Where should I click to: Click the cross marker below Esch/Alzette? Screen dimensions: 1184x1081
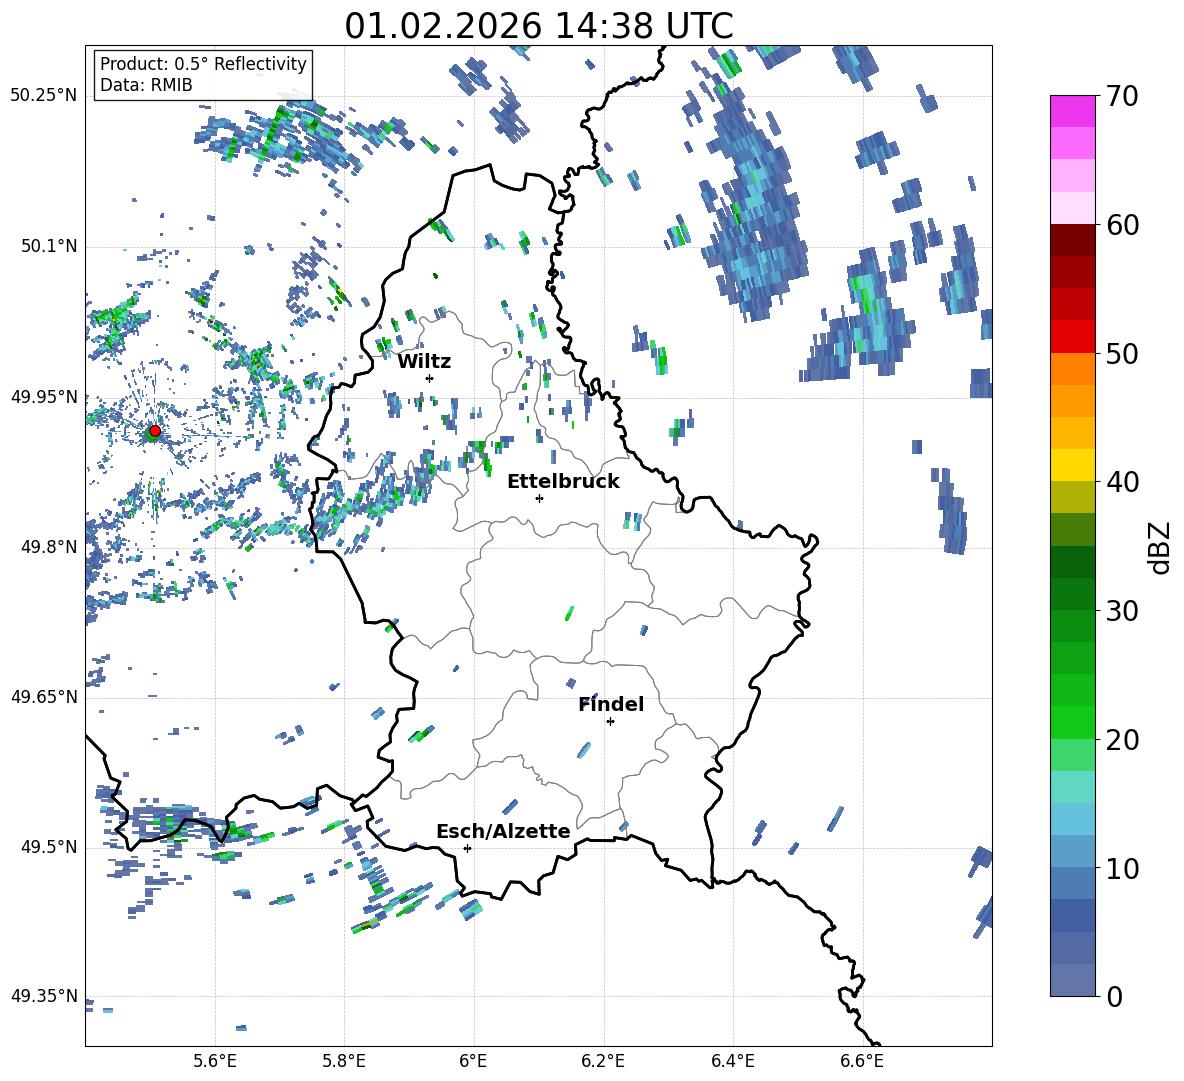(467, 848)
